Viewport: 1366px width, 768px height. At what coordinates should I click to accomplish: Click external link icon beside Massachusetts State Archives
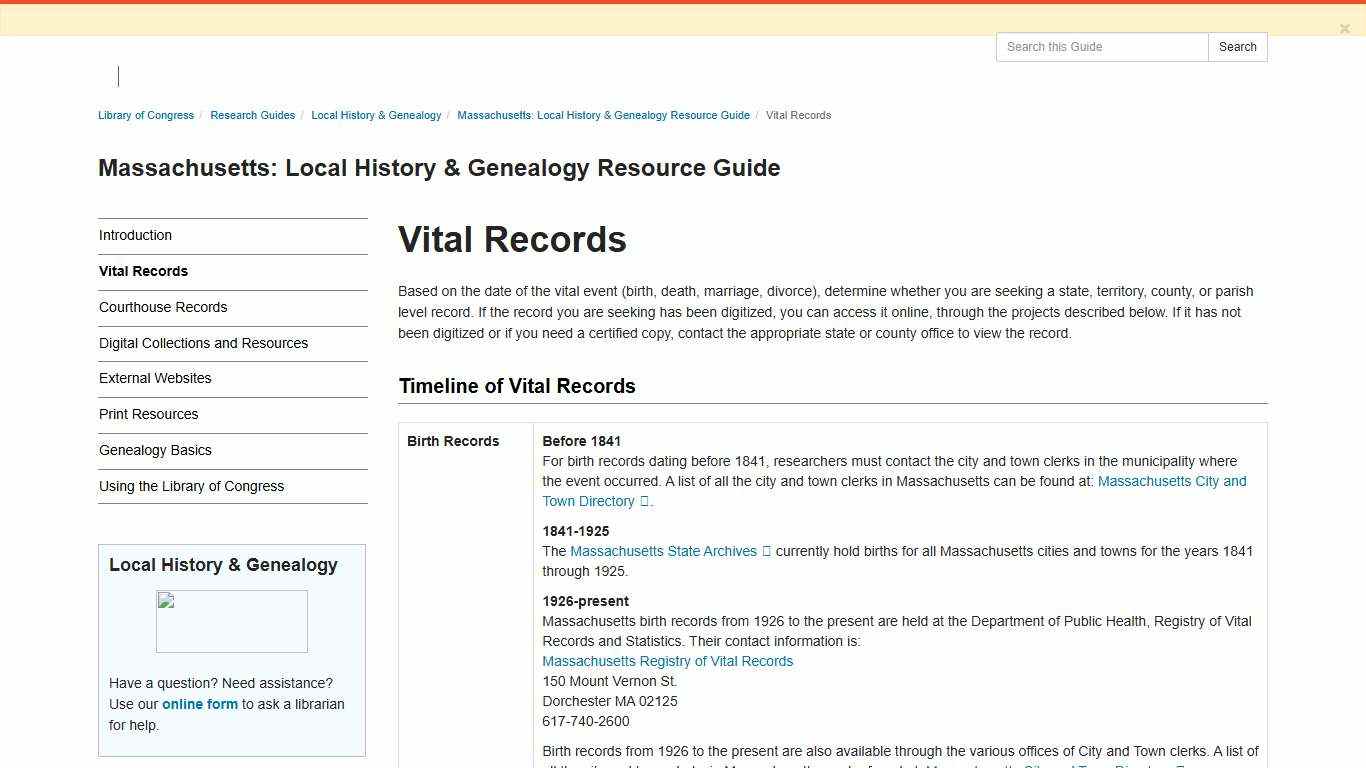[x=767, y=551]
